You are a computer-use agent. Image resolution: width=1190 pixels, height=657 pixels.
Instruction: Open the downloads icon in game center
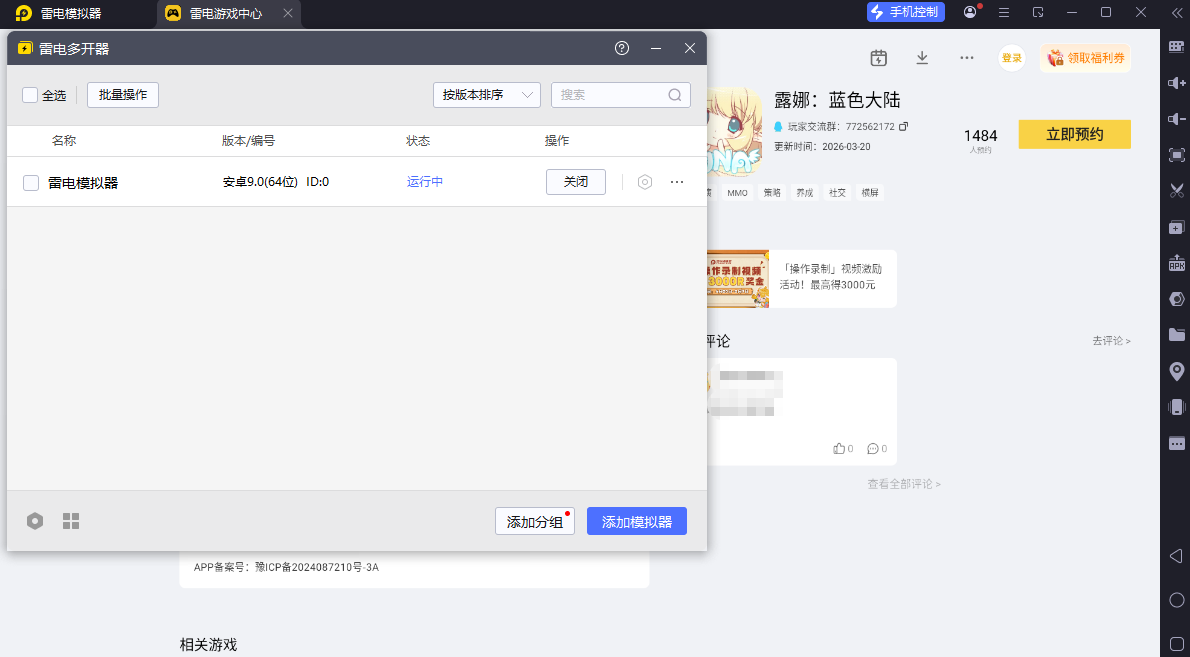pyautogui.click(x=922, y=58)
